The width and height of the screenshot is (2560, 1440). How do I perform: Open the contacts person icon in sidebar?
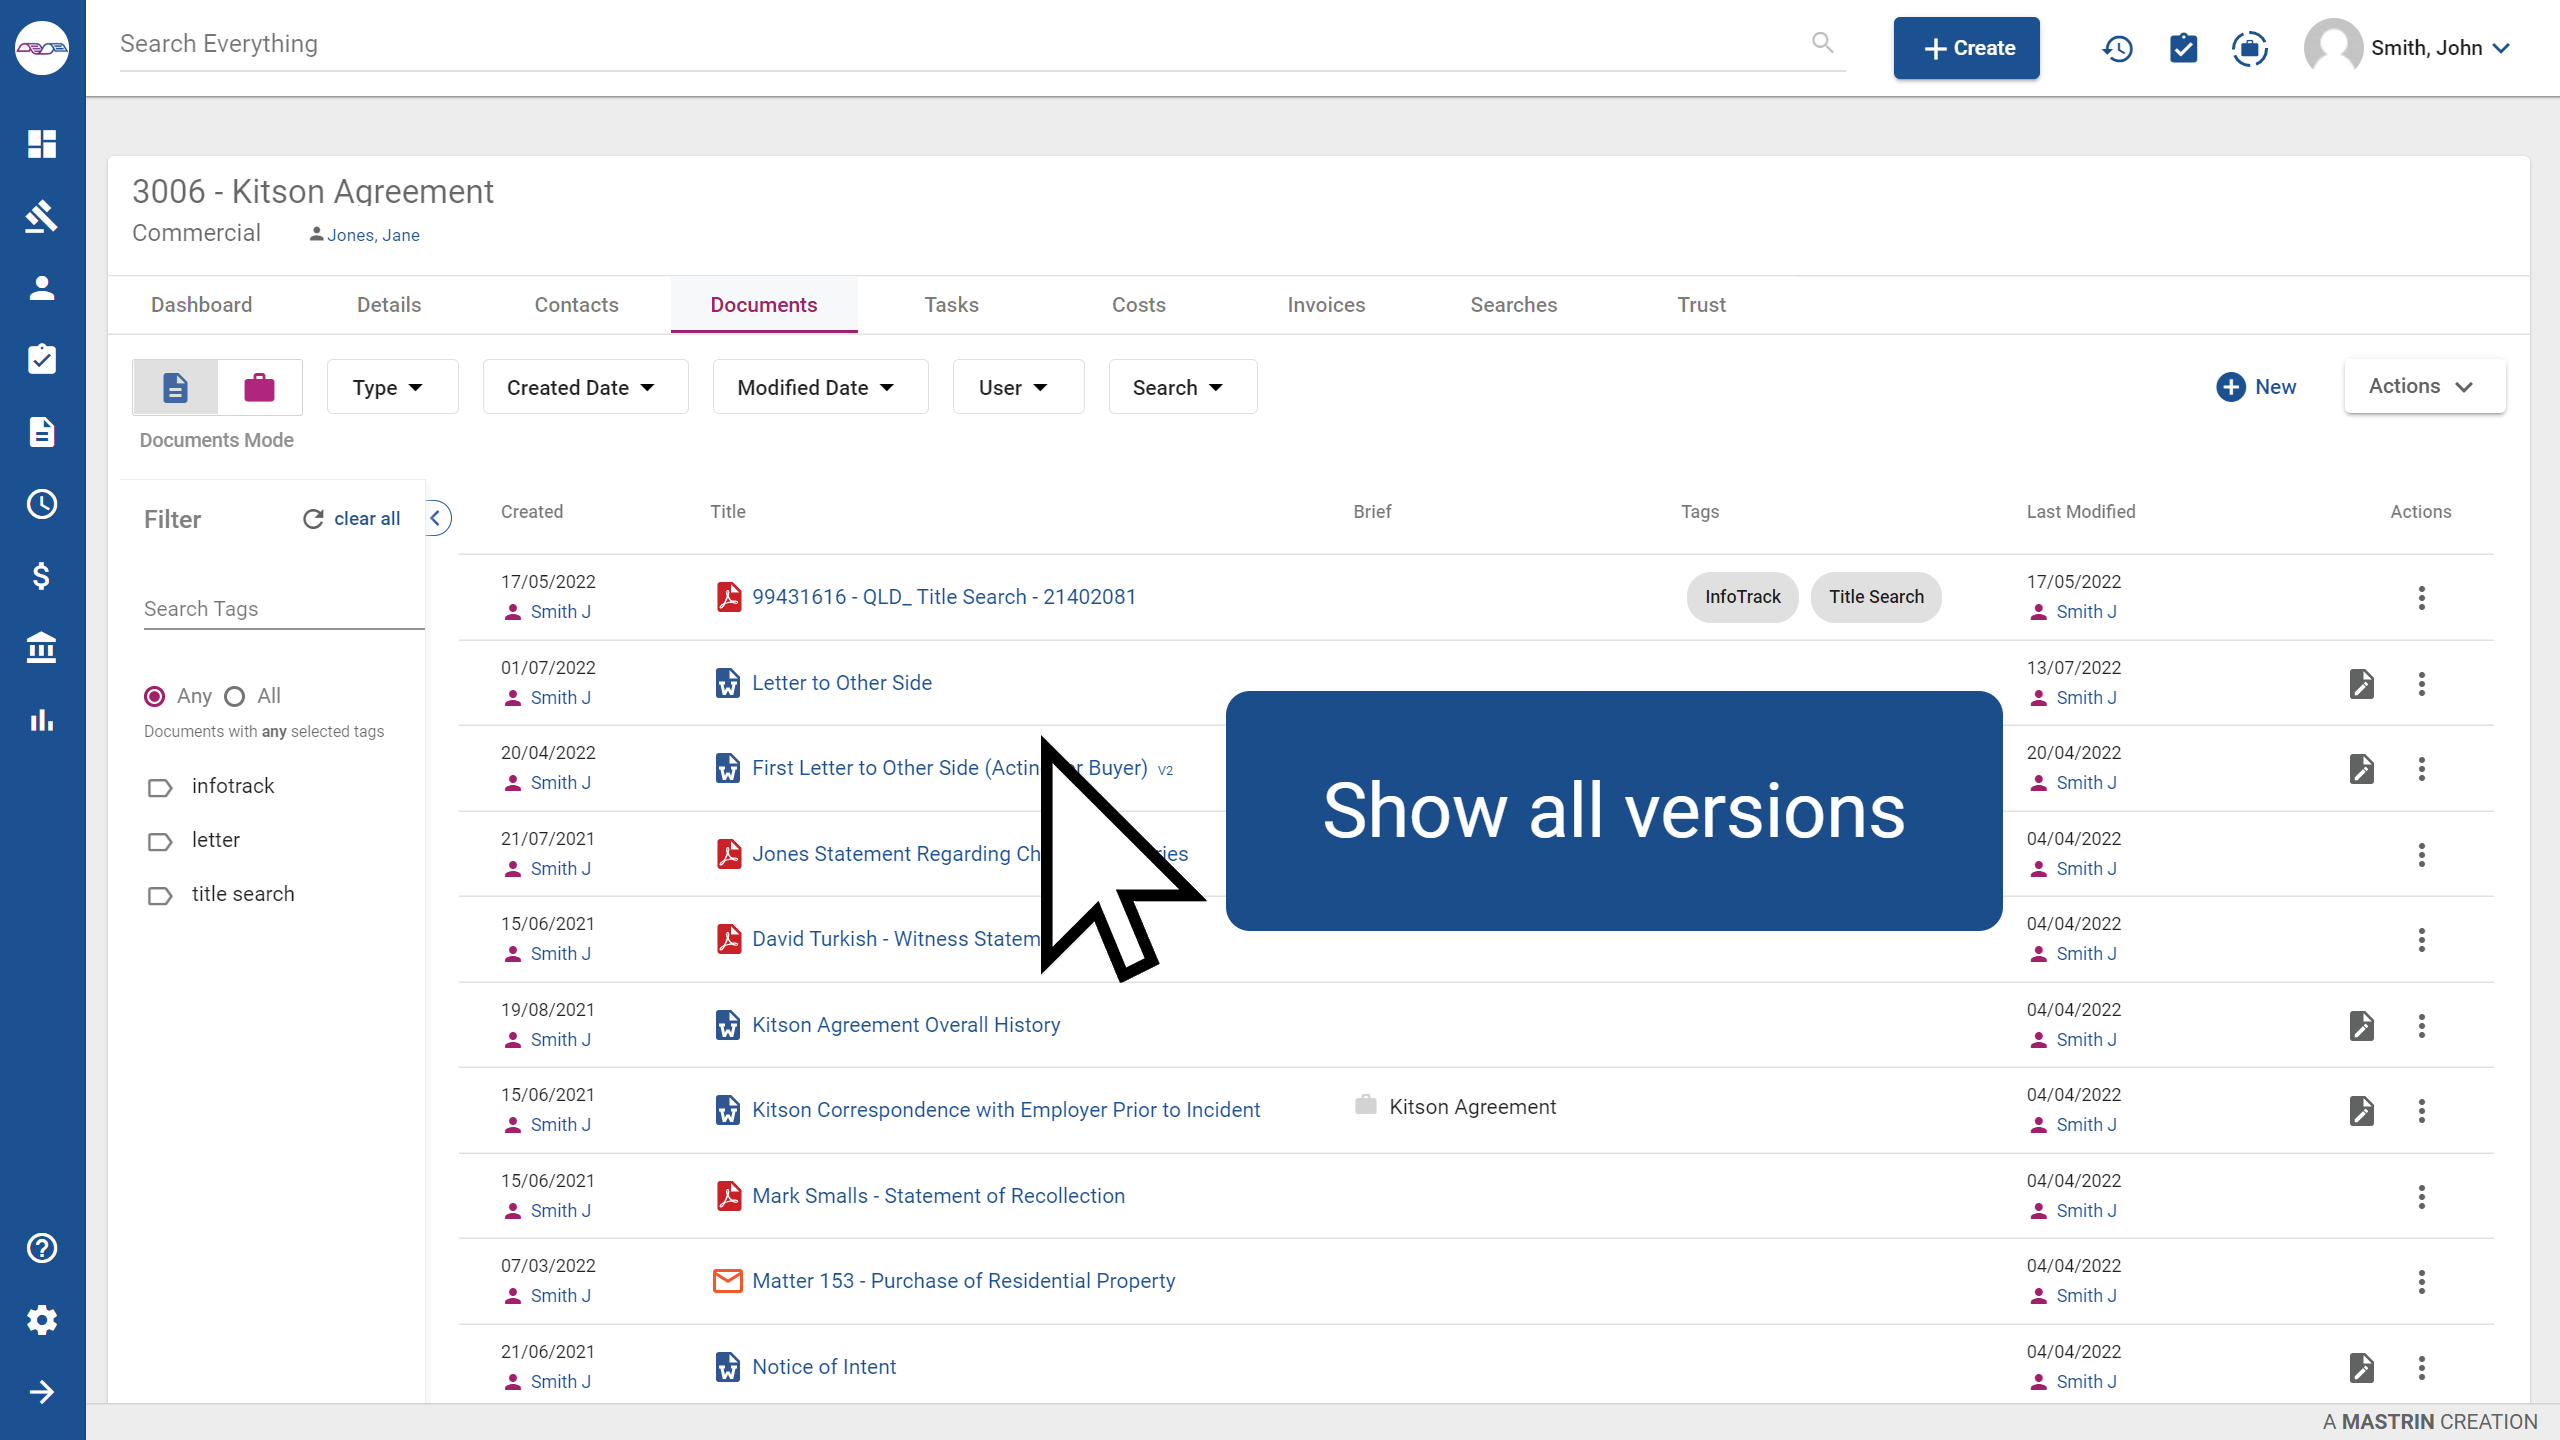tap(42, 288)
